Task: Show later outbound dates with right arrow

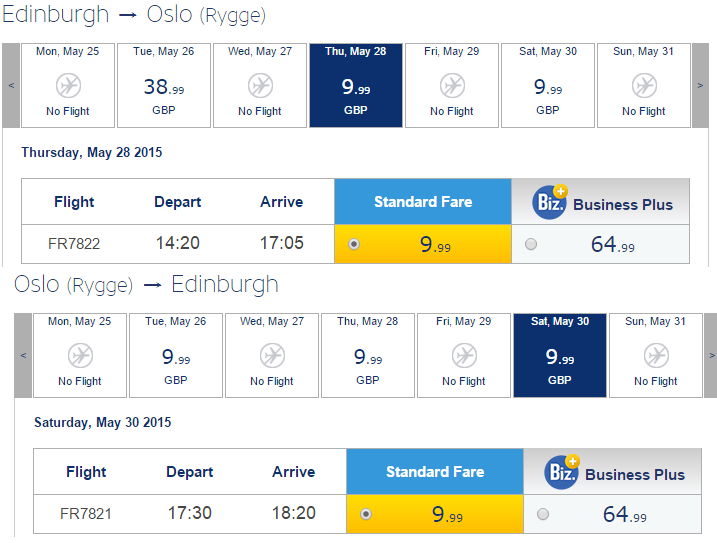Action: click(700, 86)
